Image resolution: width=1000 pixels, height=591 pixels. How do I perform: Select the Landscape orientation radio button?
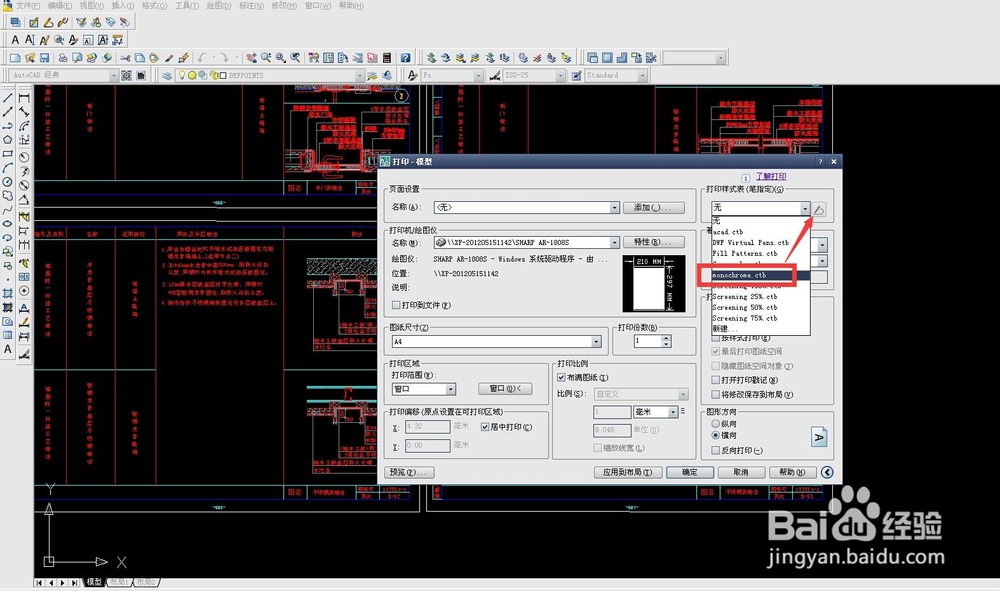(716, 435)
